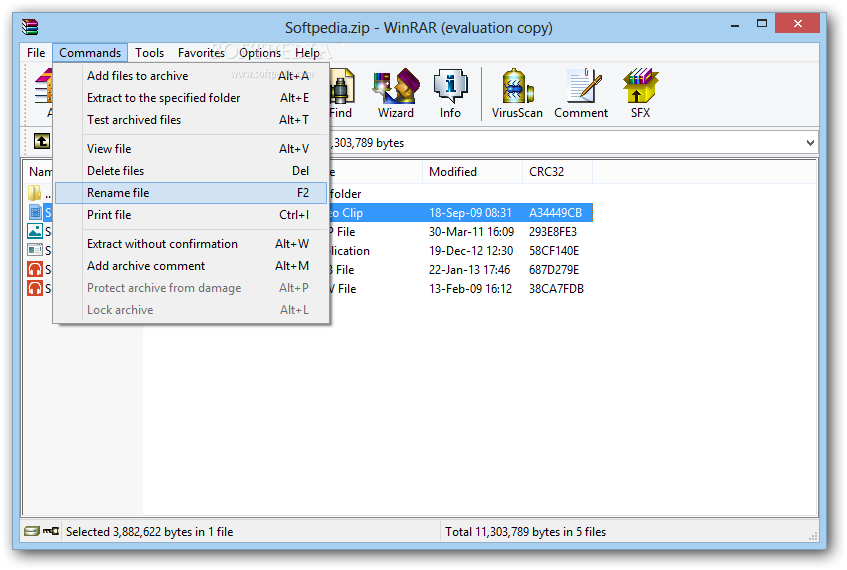Select the first red headphone audio icon
This screenshot has height=570, width=847.
(x=35, y=269)
